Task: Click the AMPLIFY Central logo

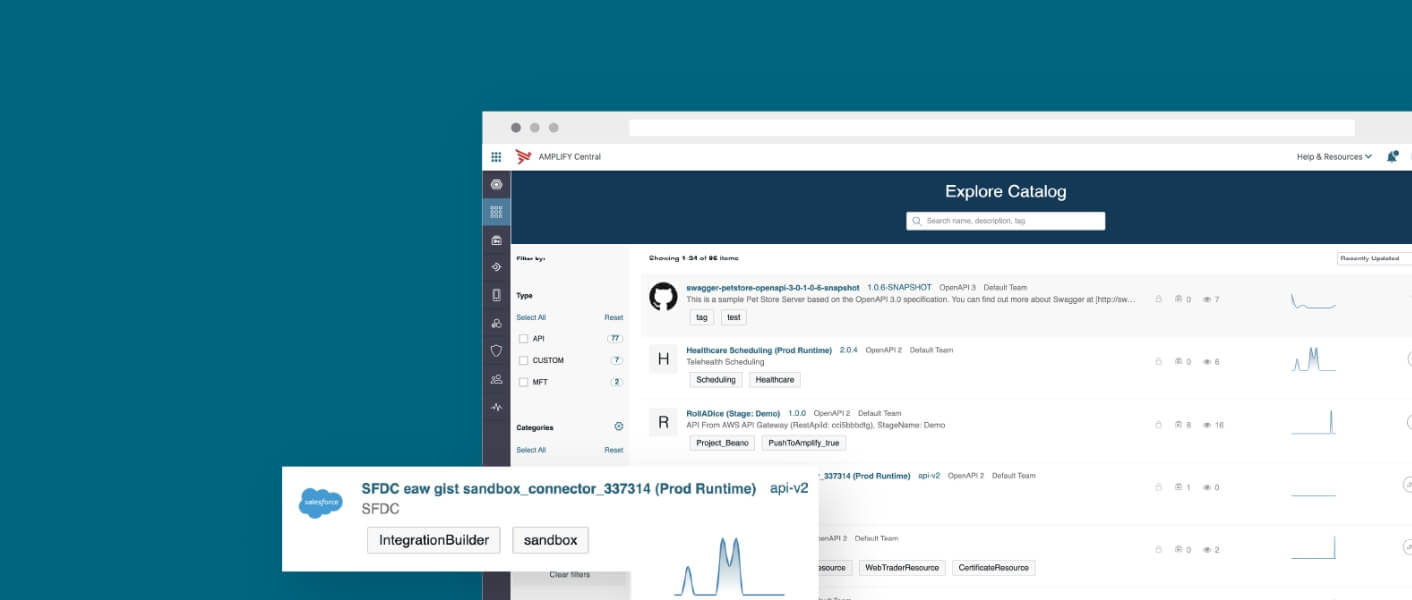Action: pyautogui.click(x=523, y=157)
